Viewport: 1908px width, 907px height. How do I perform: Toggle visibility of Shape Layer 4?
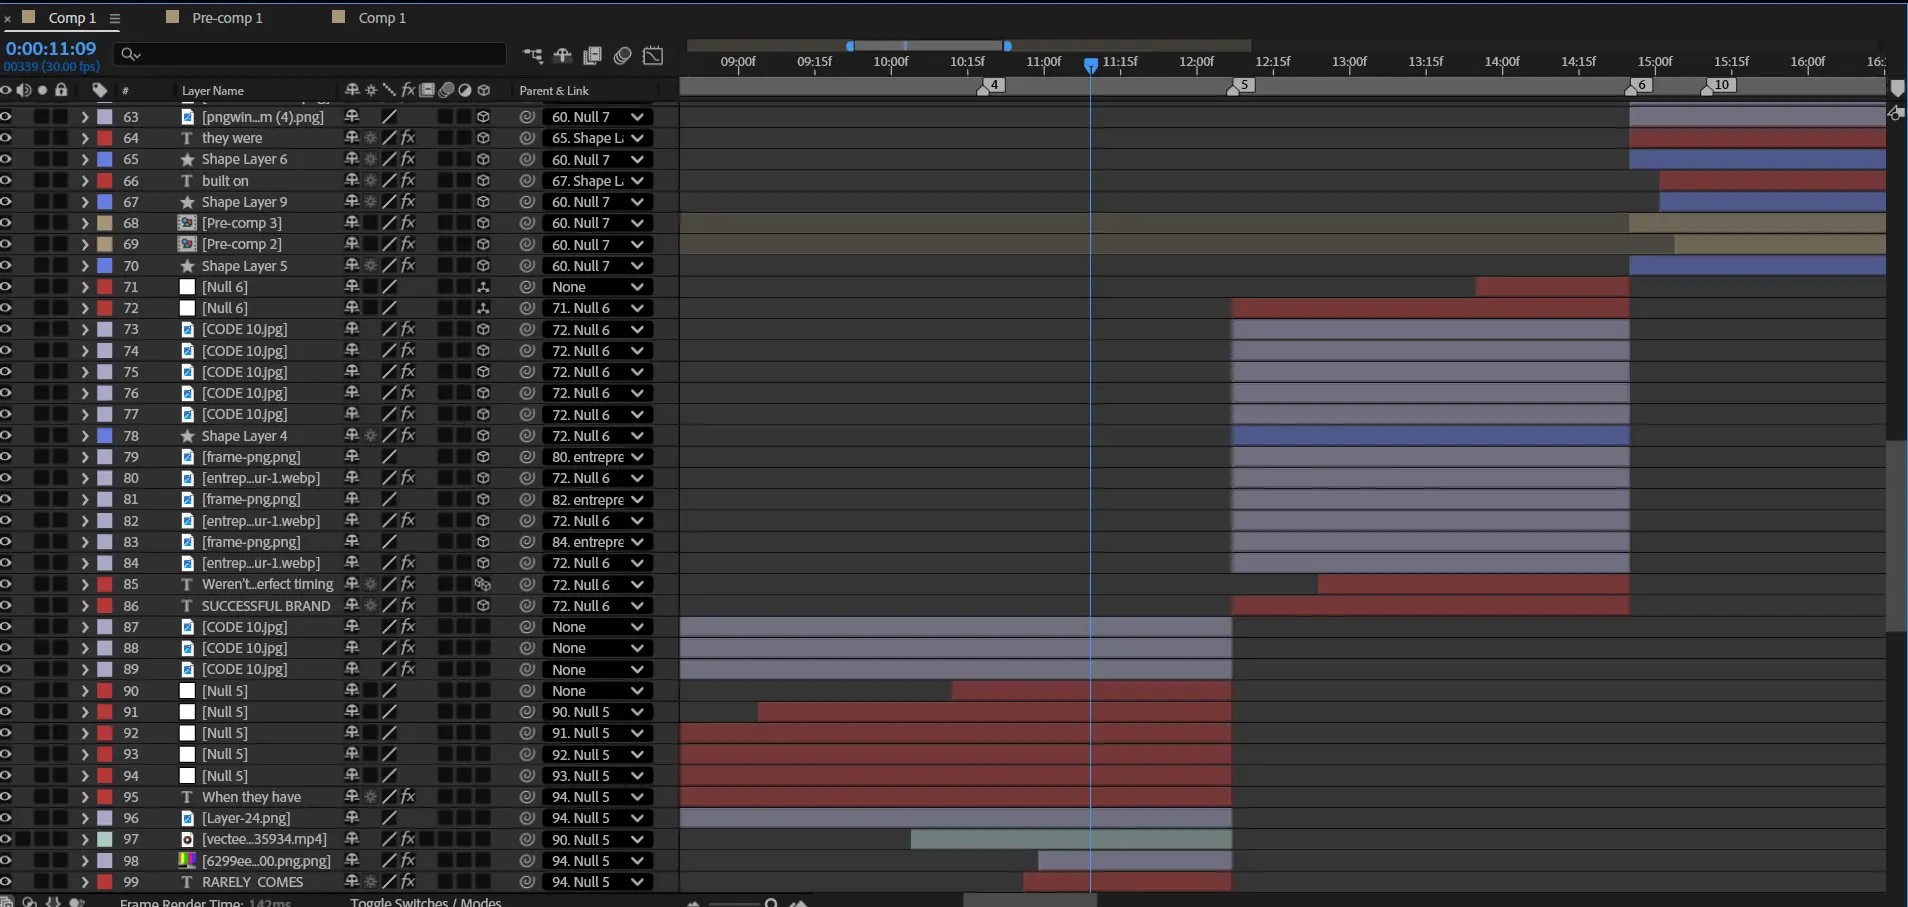tap(6, 436)
